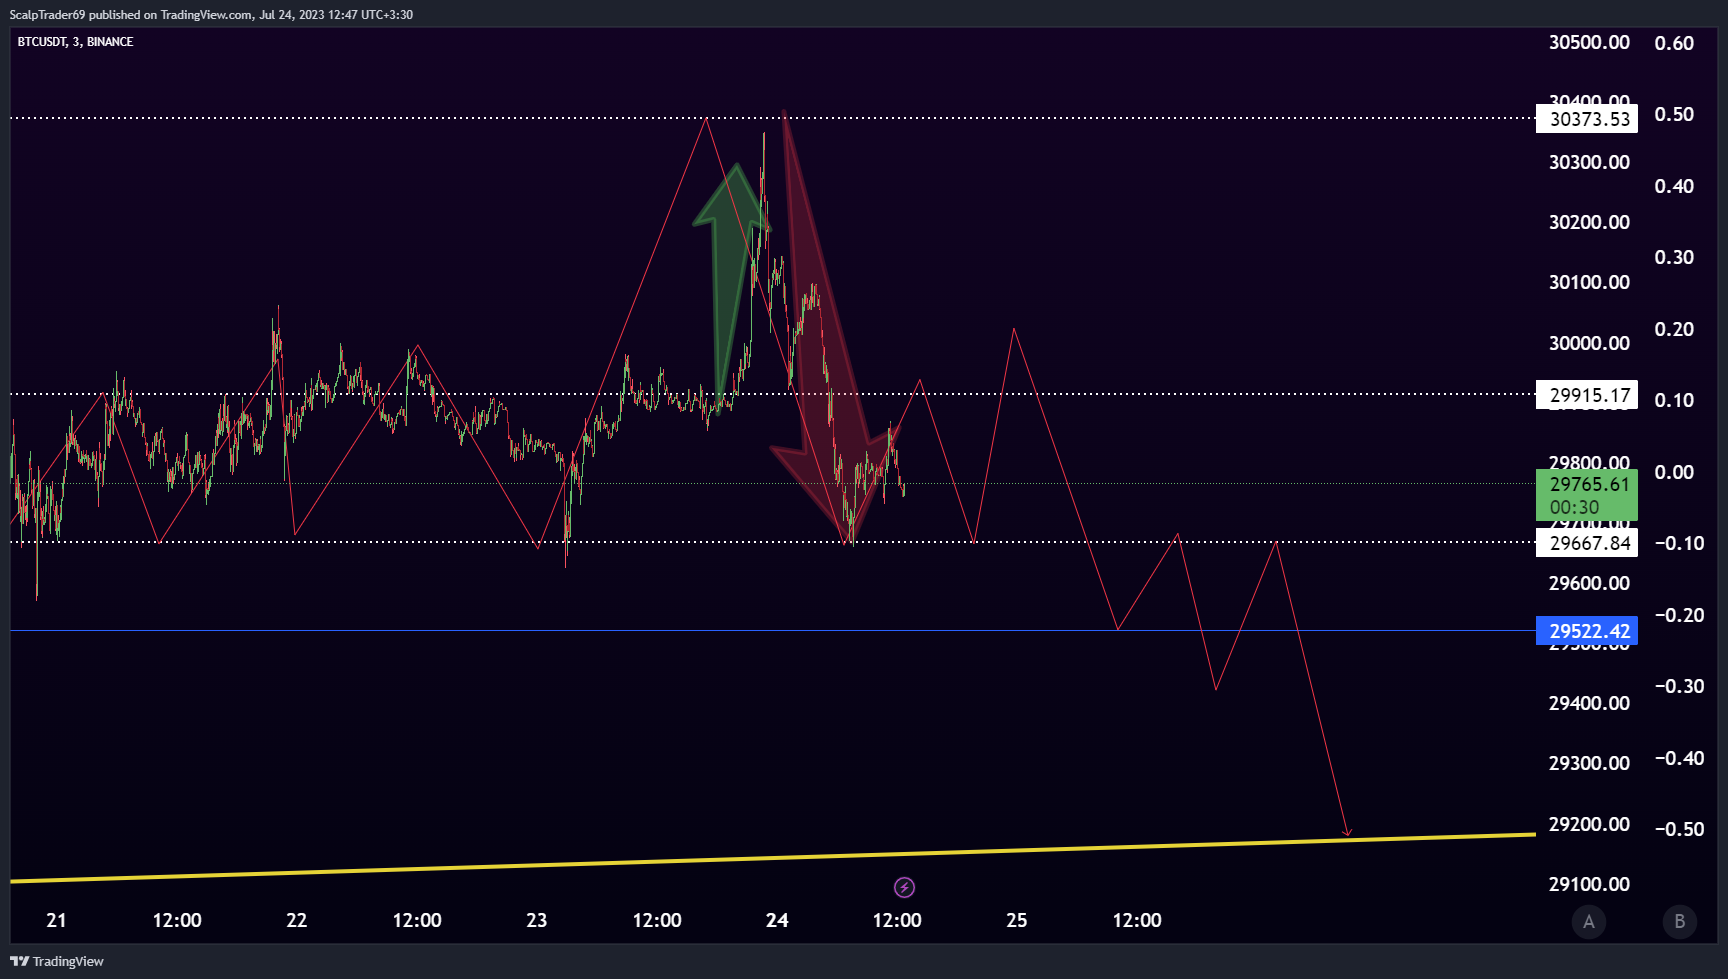Toggle the B scale button
Screen dimensions: 1728x979
click(1679, 921)
